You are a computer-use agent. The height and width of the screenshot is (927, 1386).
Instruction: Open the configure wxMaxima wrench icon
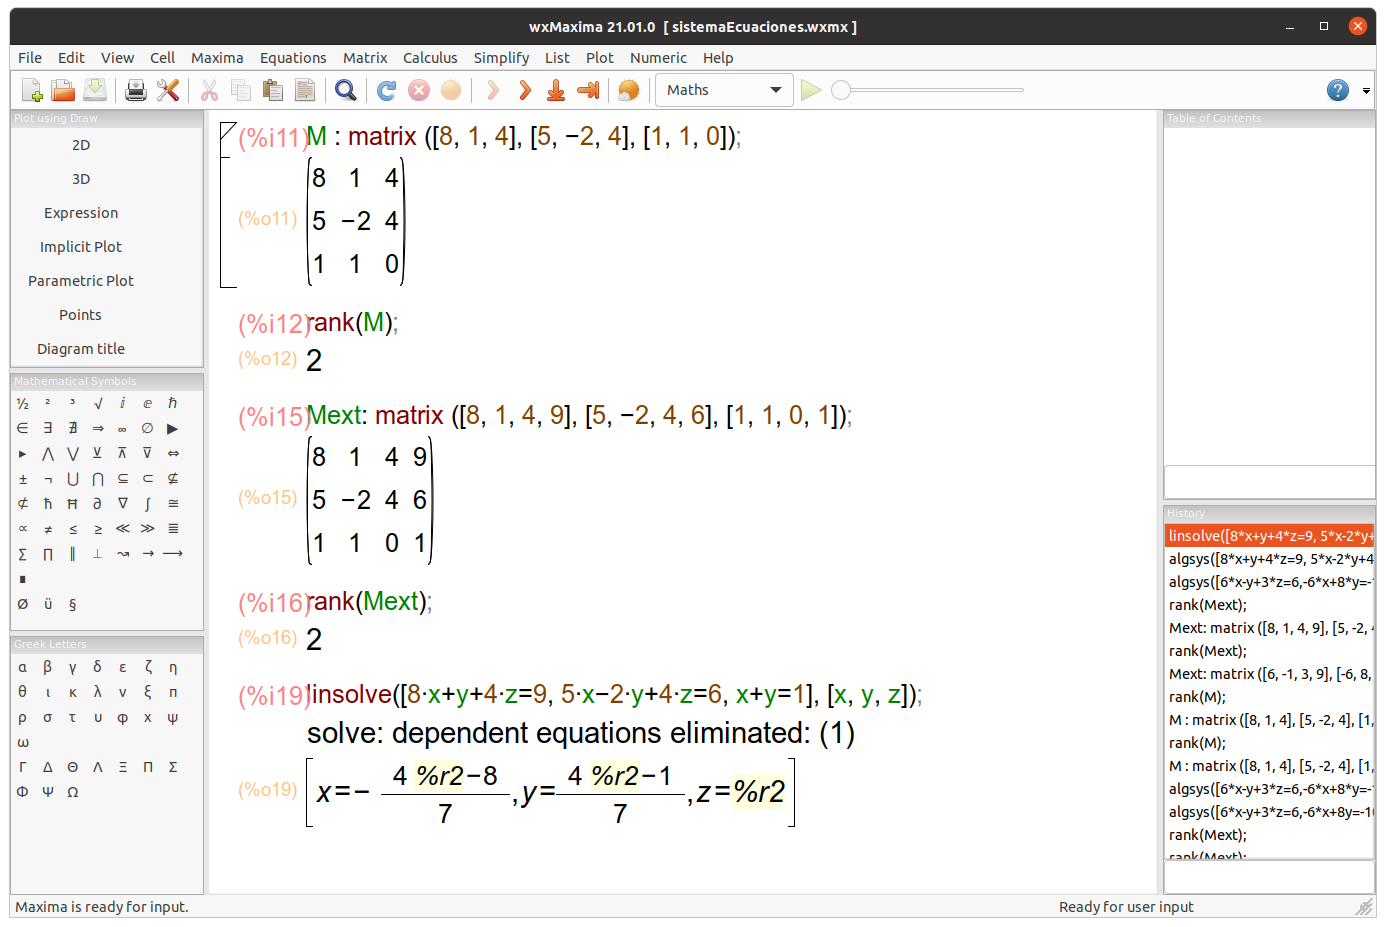pyautogui.click(x=168, y=90)
